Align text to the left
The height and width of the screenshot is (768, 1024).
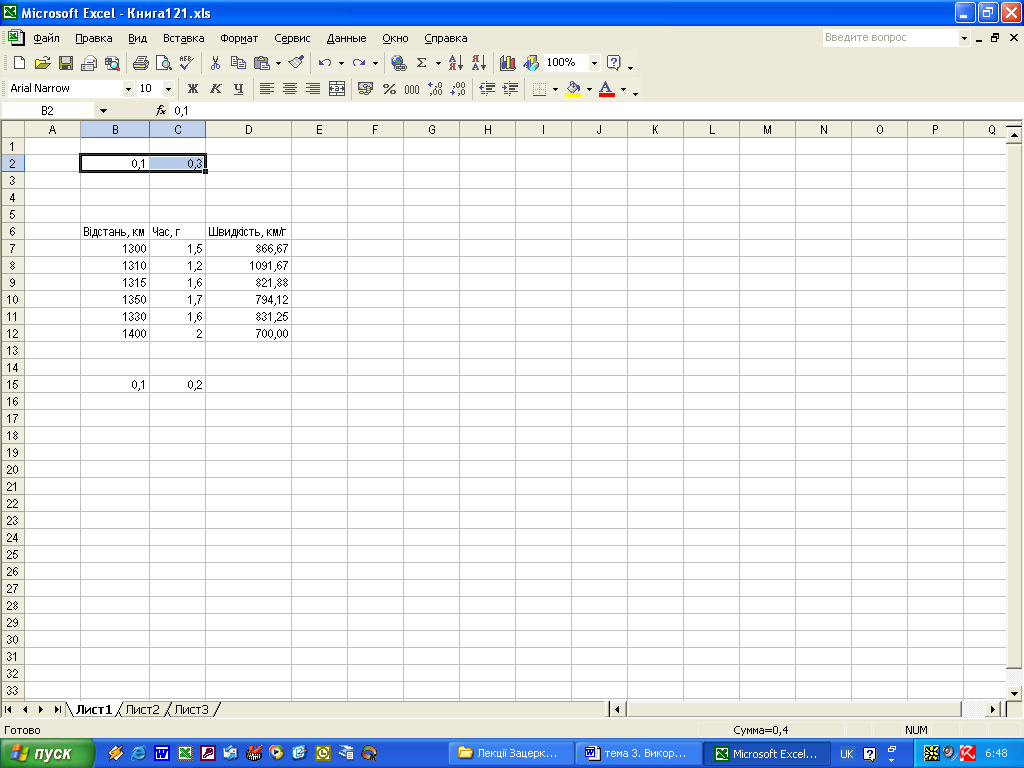(x=266, y=89)
